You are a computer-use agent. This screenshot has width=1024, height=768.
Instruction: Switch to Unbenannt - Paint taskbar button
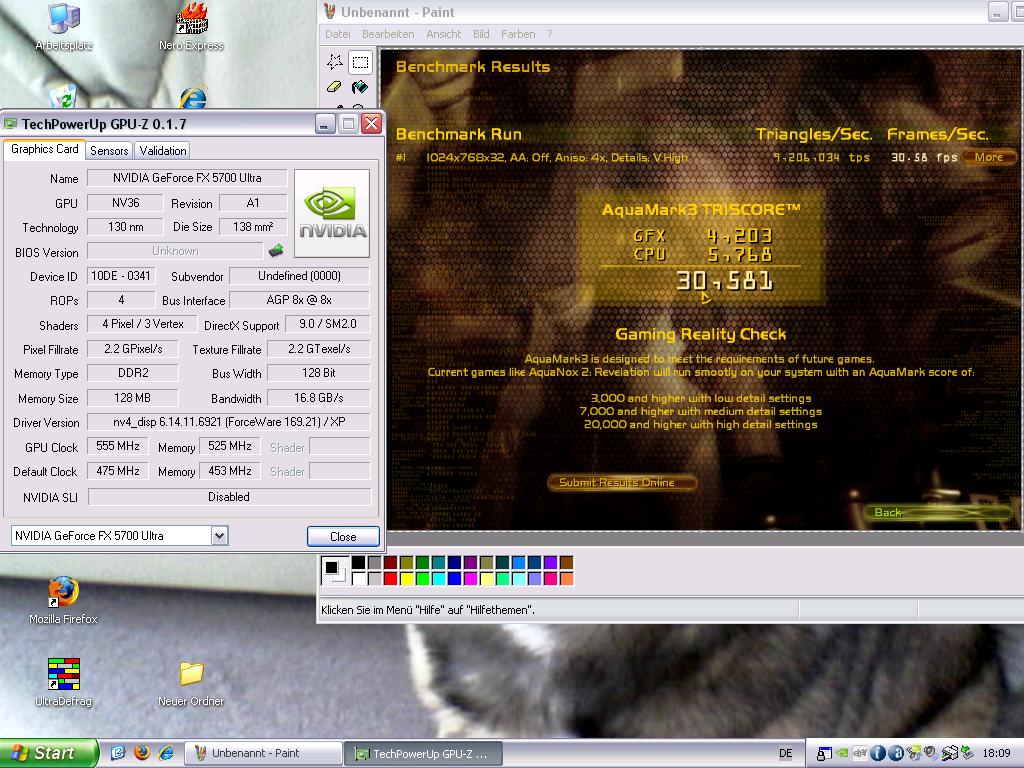(263, 753)
